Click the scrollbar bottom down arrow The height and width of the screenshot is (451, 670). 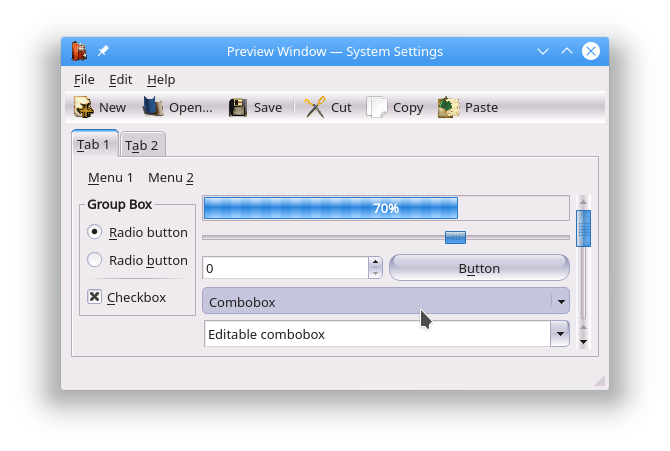[583, 342]
